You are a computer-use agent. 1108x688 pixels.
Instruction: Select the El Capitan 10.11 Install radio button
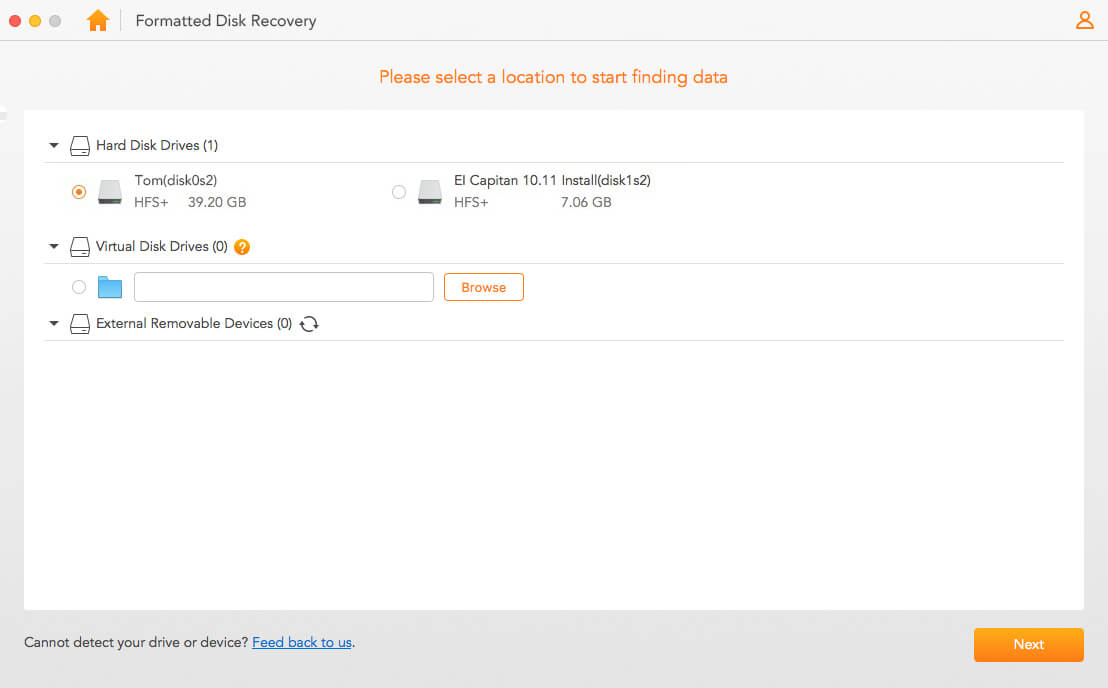399,192
